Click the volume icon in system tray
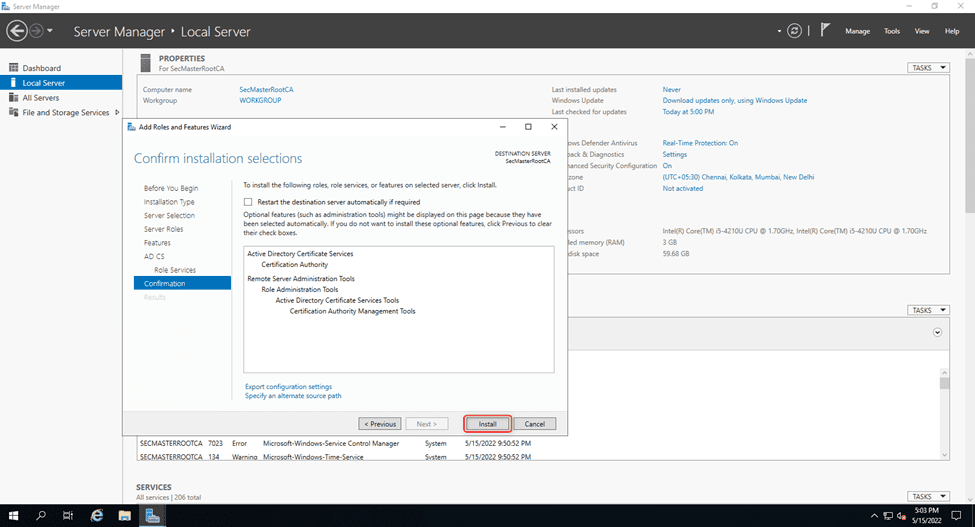Image resolution: width=975 pixels, height=527 pixels. (902, 516)
